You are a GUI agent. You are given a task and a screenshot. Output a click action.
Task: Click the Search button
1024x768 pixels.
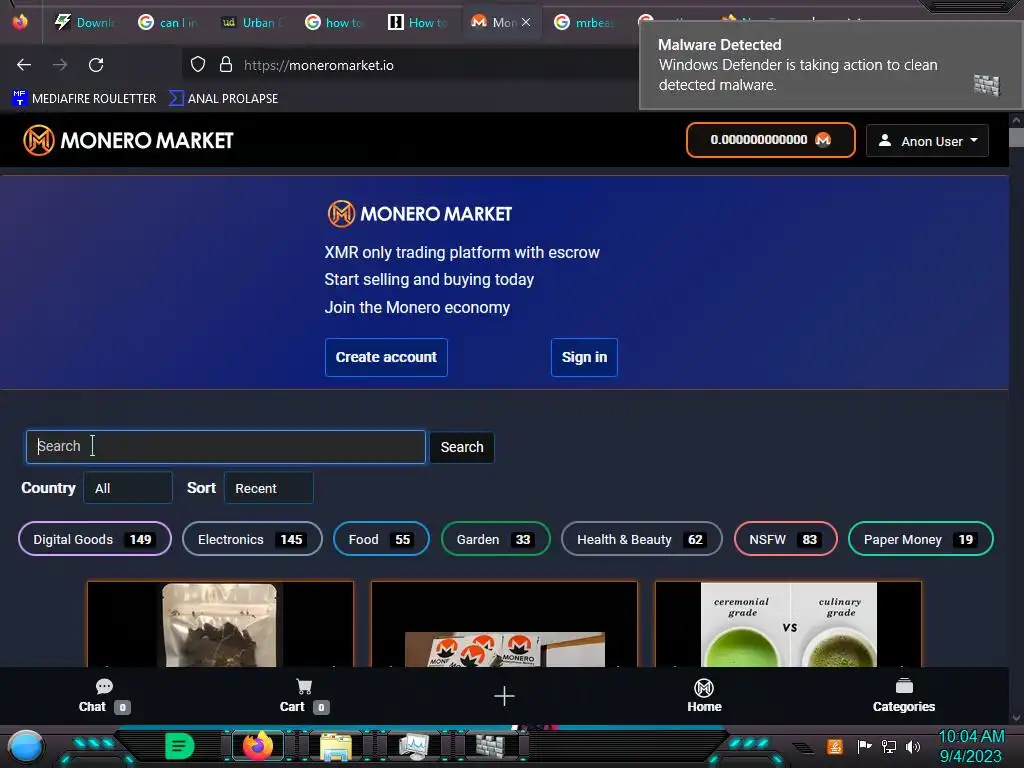click(462, 447)
